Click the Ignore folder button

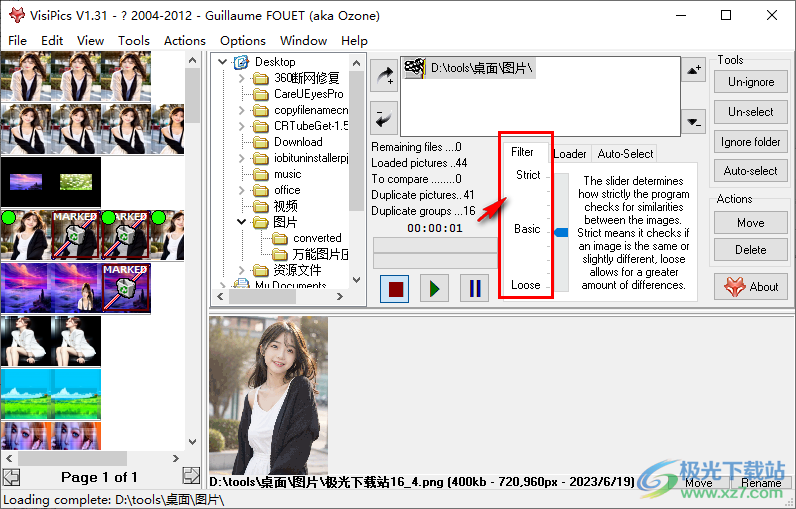[x=751, y=142]
